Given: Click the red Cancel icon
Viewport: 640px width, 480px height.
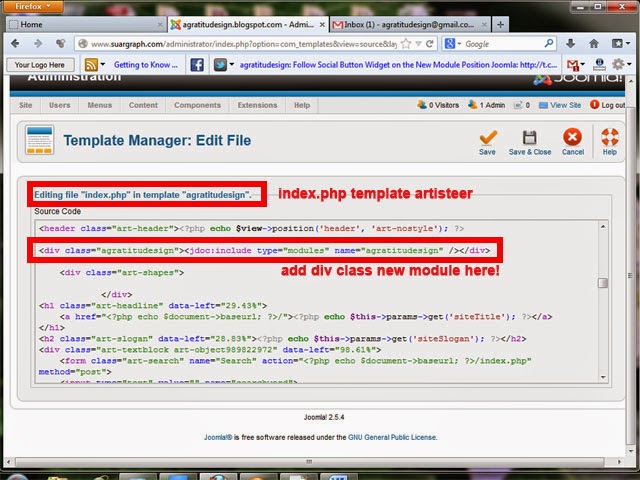Looking at the screenshot, I should point(572,137).
